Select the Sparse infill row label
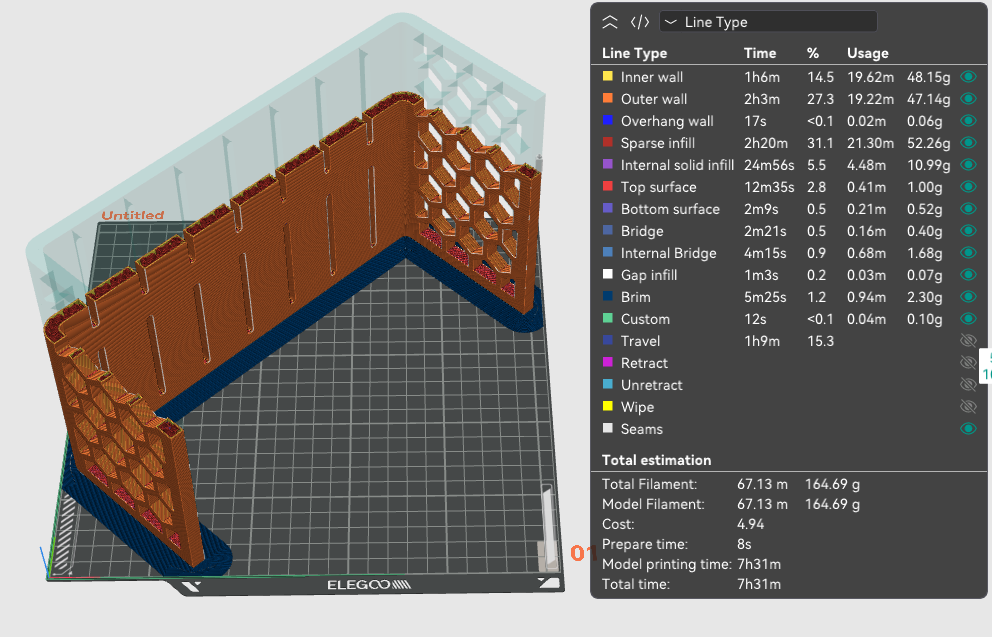 pyautogui.click(x=657, y=143)
